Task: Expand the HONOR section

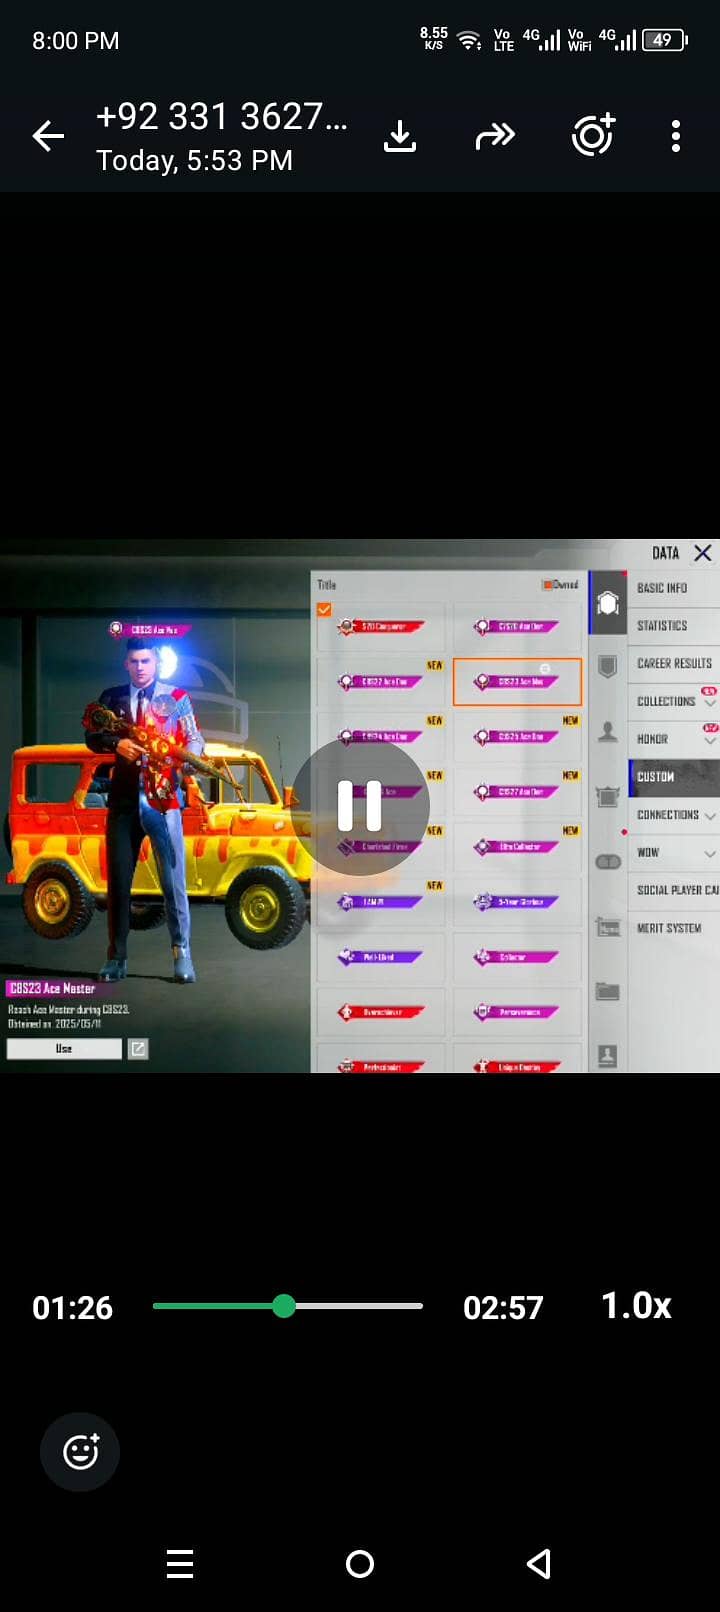Action: pyautogui.click(x=673, y=739)
